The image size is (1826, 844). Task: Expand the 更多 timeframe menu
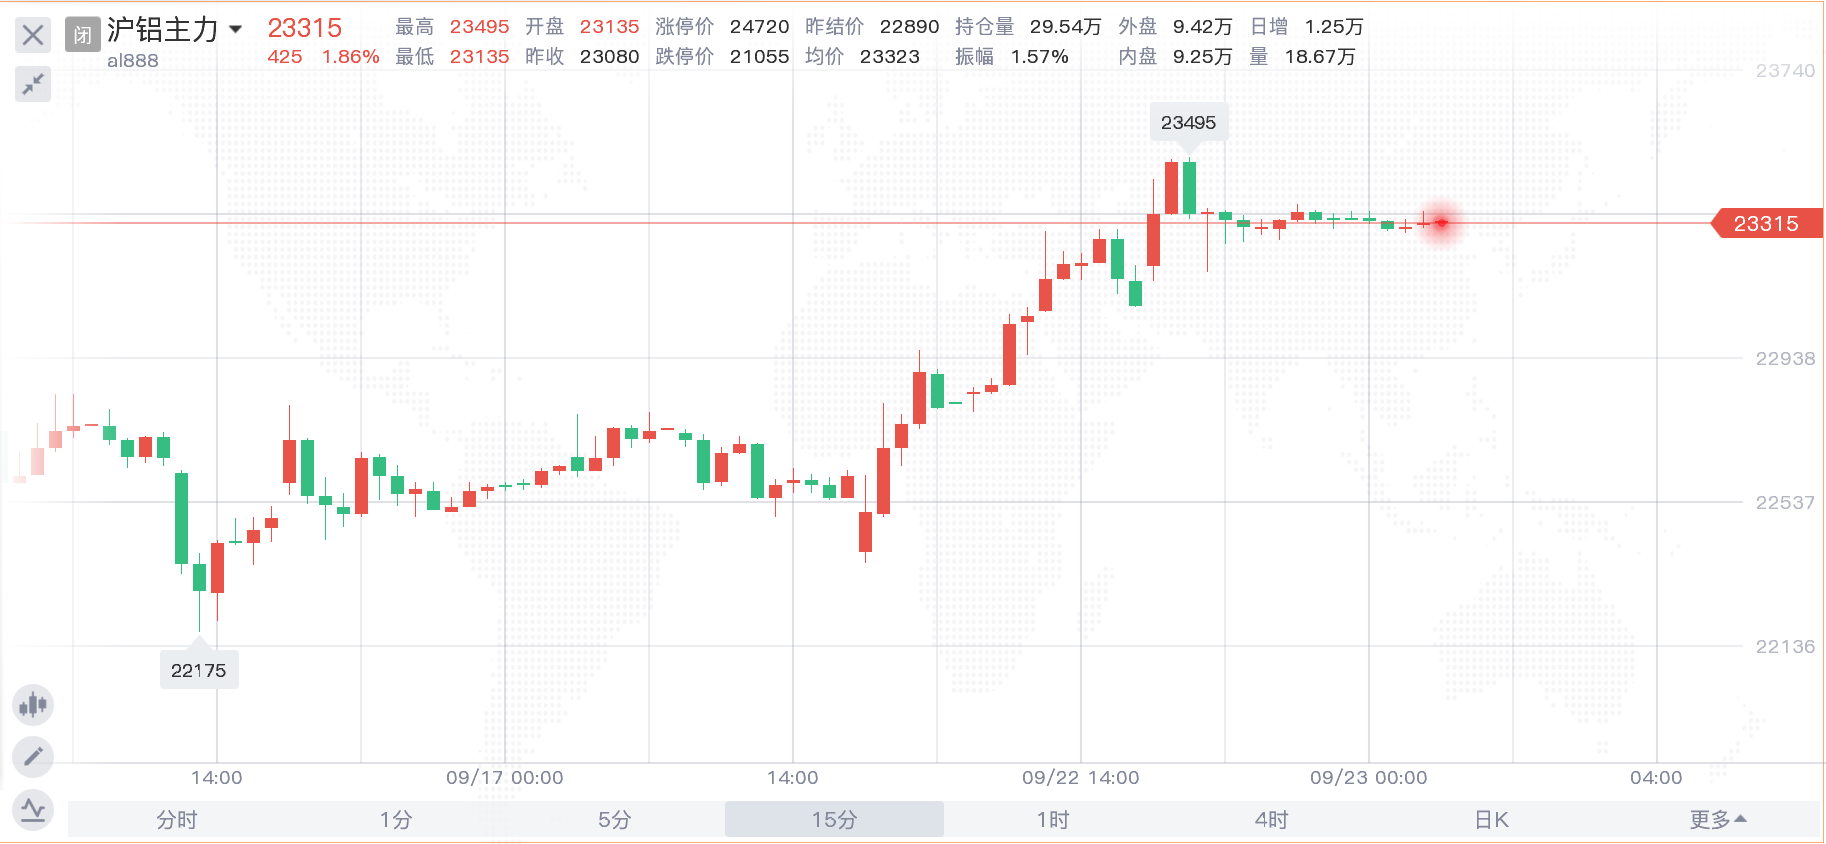[1718, 820]
